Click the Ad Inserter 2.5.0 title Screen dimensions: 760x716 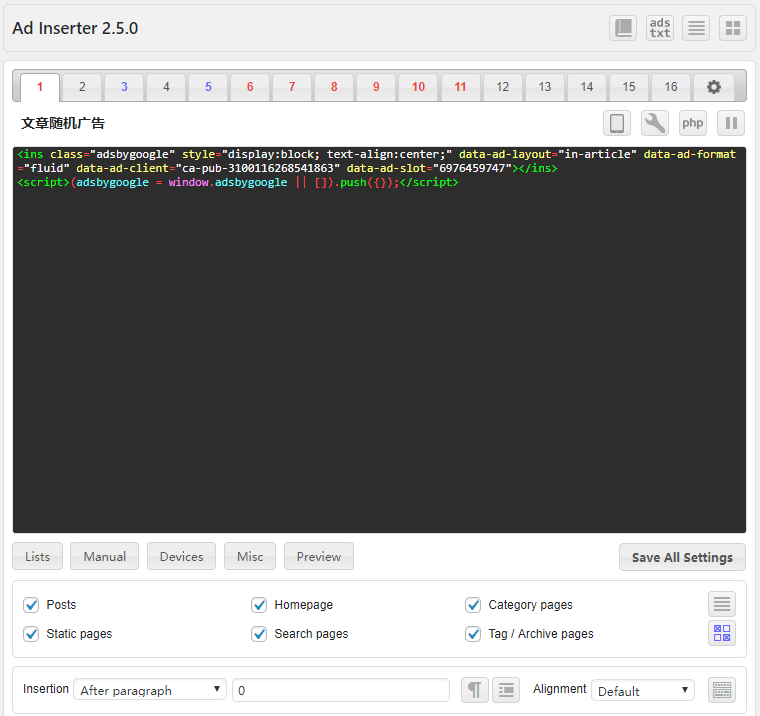coord(75,28)
